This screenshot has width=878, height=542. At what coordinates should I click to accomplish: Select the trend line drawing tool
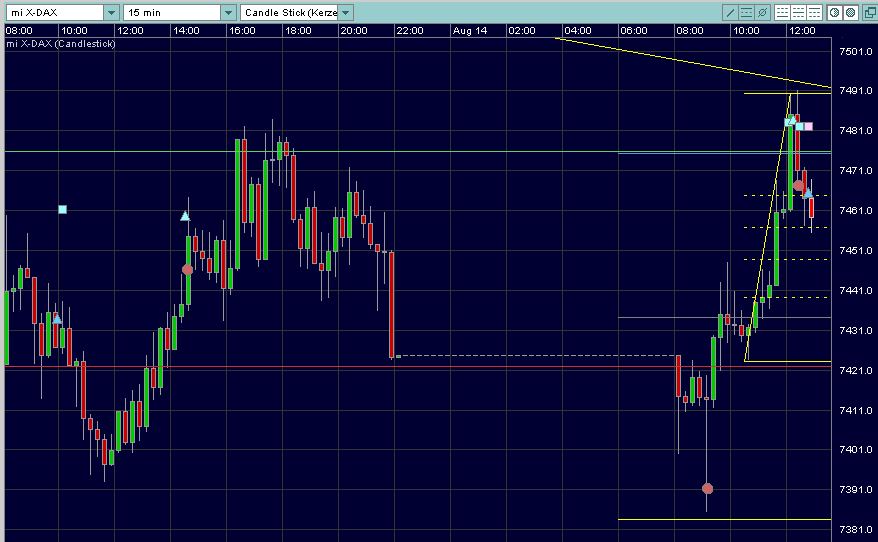730,12
